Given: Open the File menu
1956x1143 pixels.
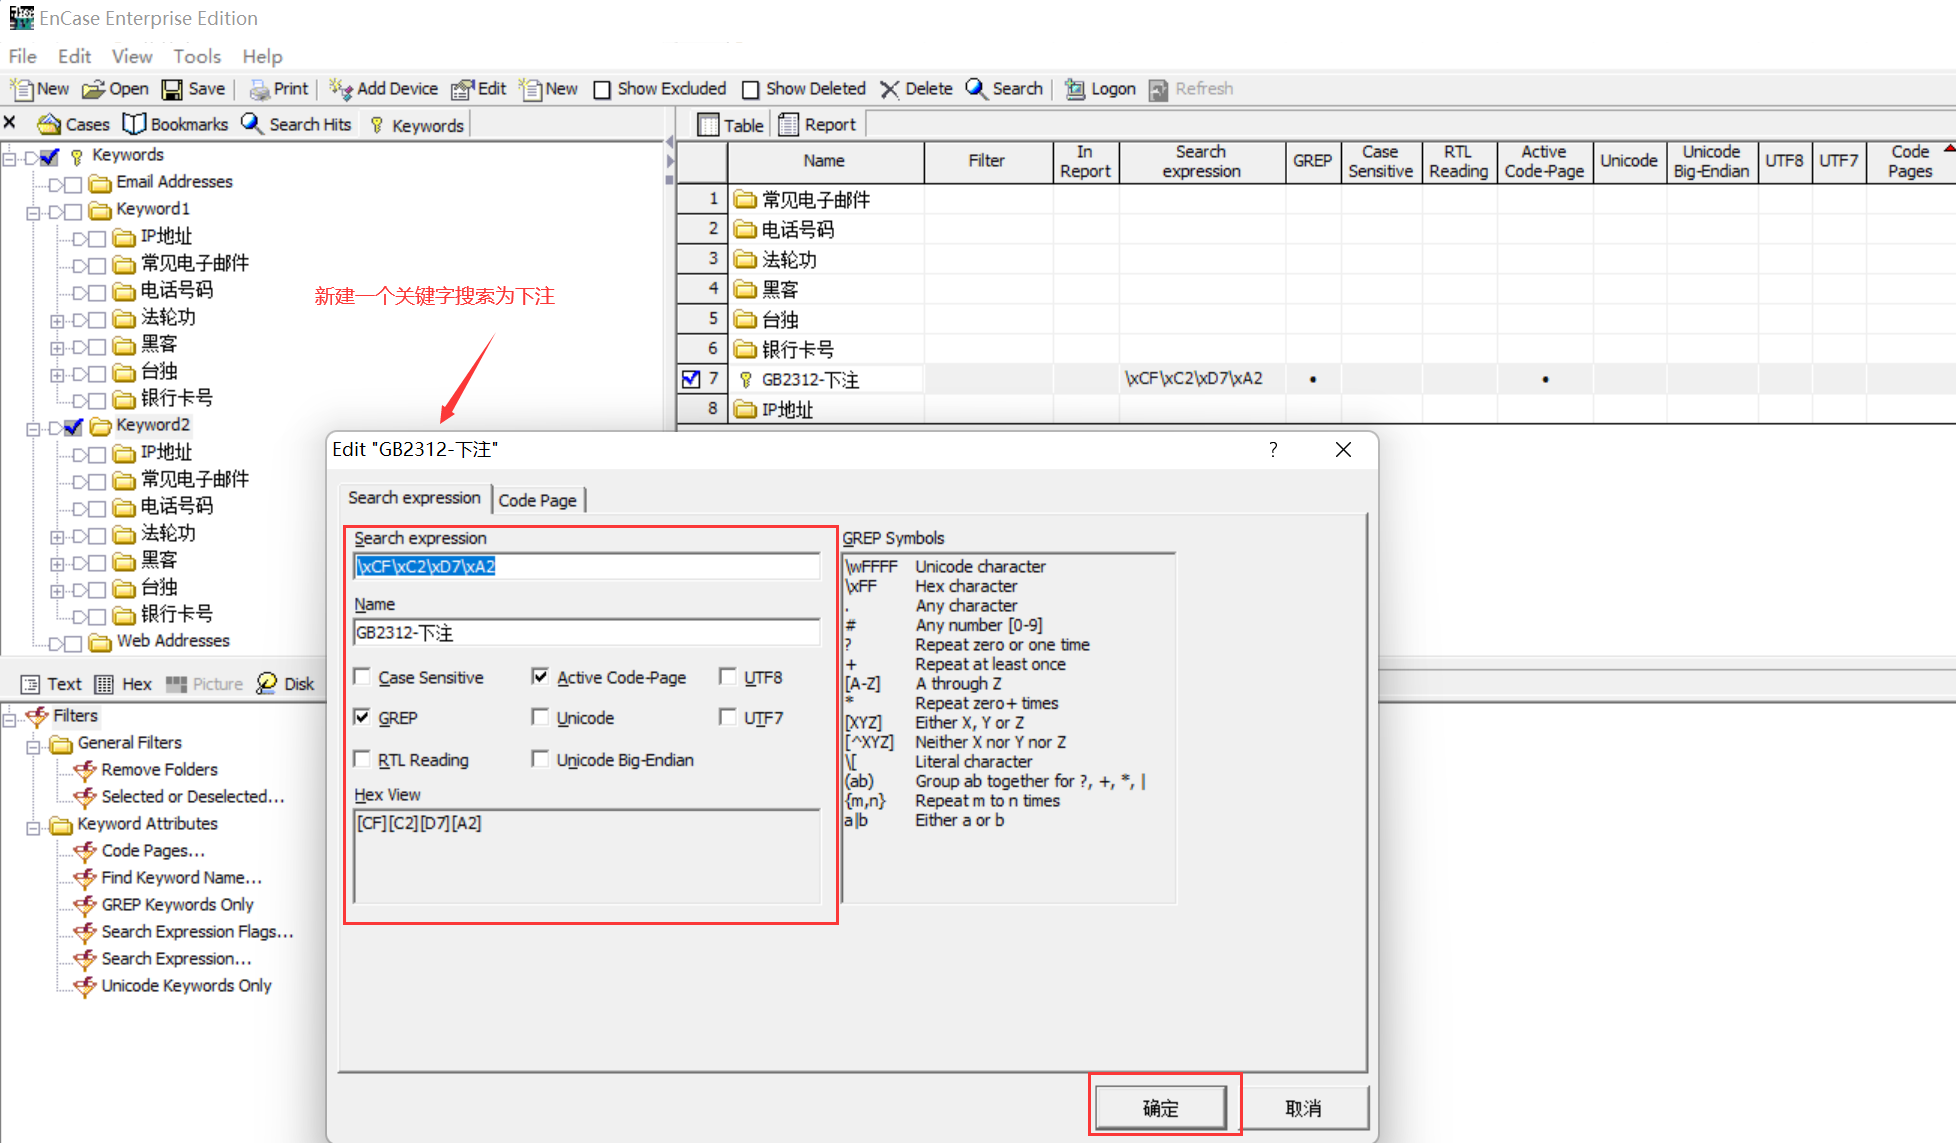Looking at the screenshot, I should point(22,56).
